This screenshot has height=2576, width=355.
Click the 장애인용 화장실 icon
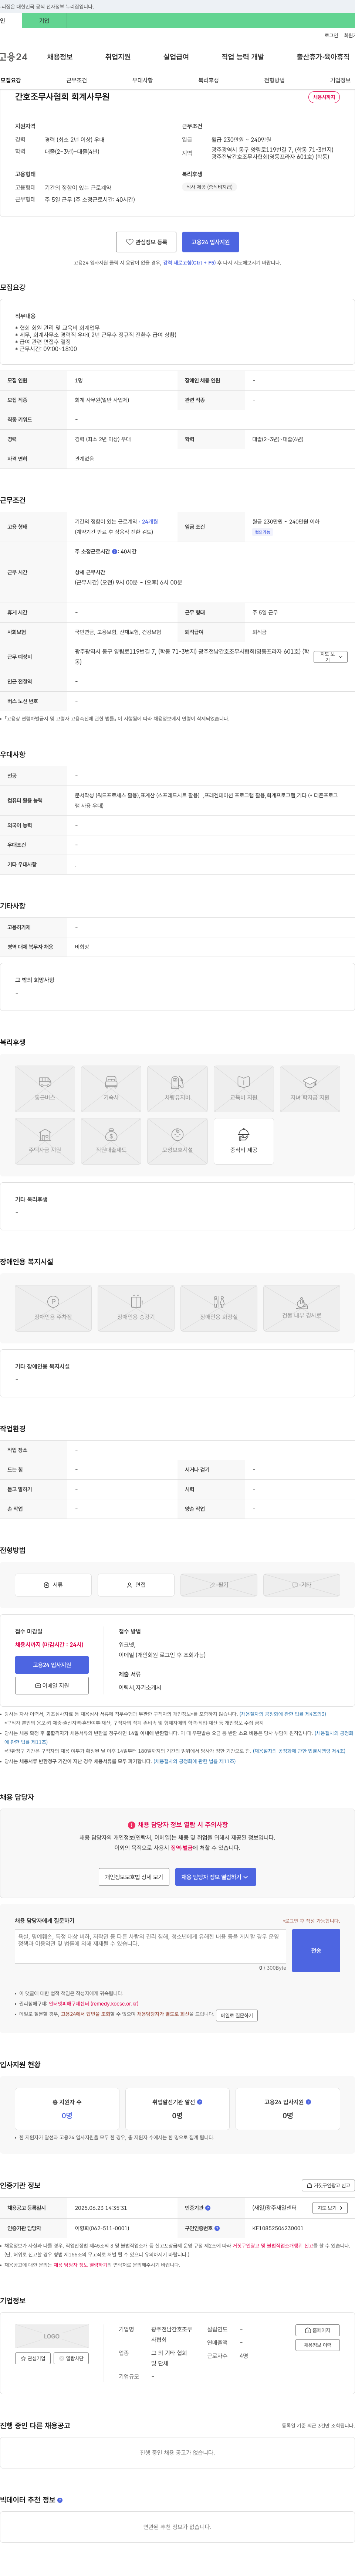tap(219, 1308)
